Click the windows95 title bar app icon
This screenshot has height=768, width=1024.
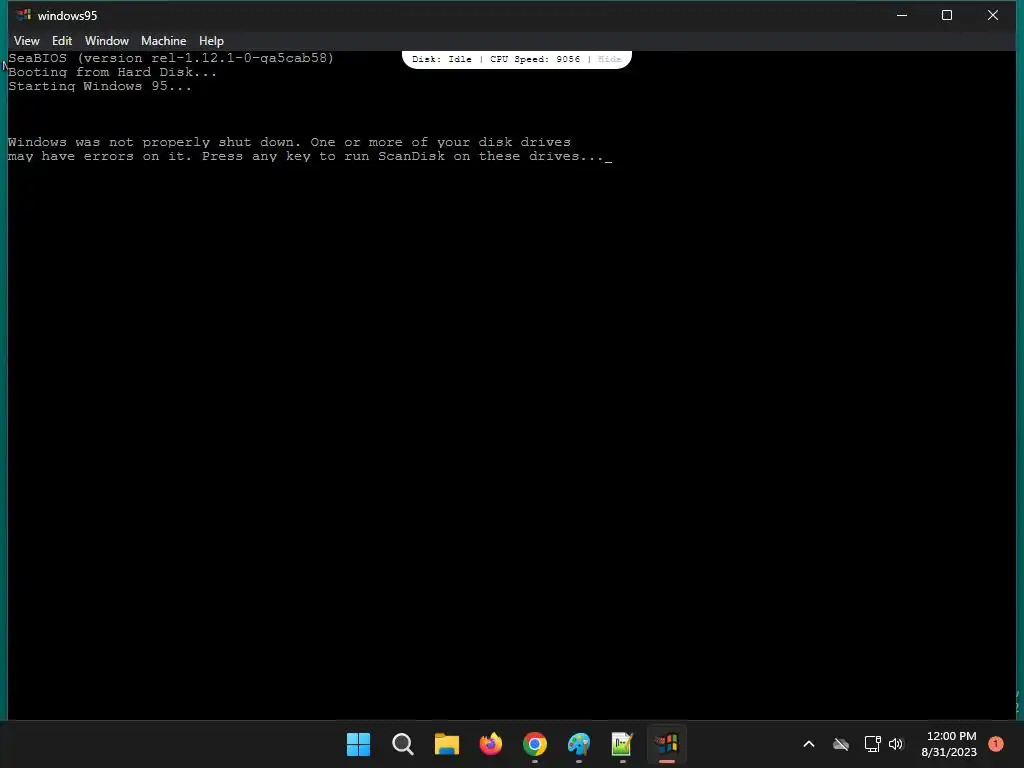(x=24, y=15)
